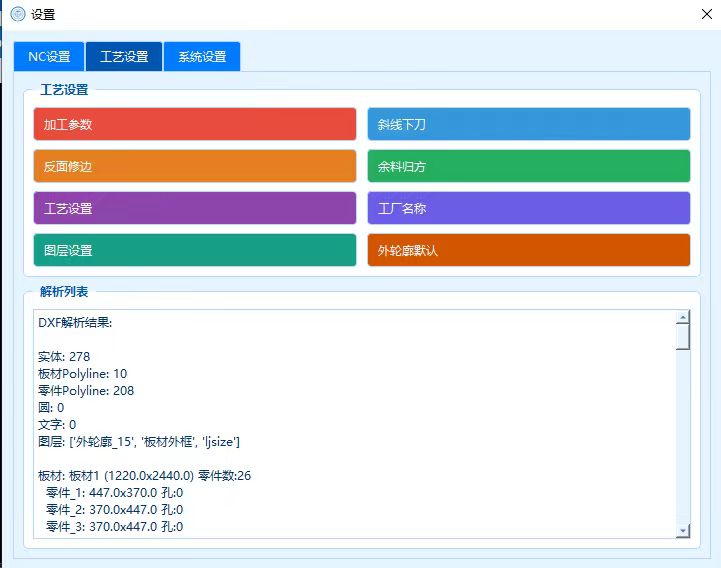Click the '板材Polyline: 10' line

(82, 374)
